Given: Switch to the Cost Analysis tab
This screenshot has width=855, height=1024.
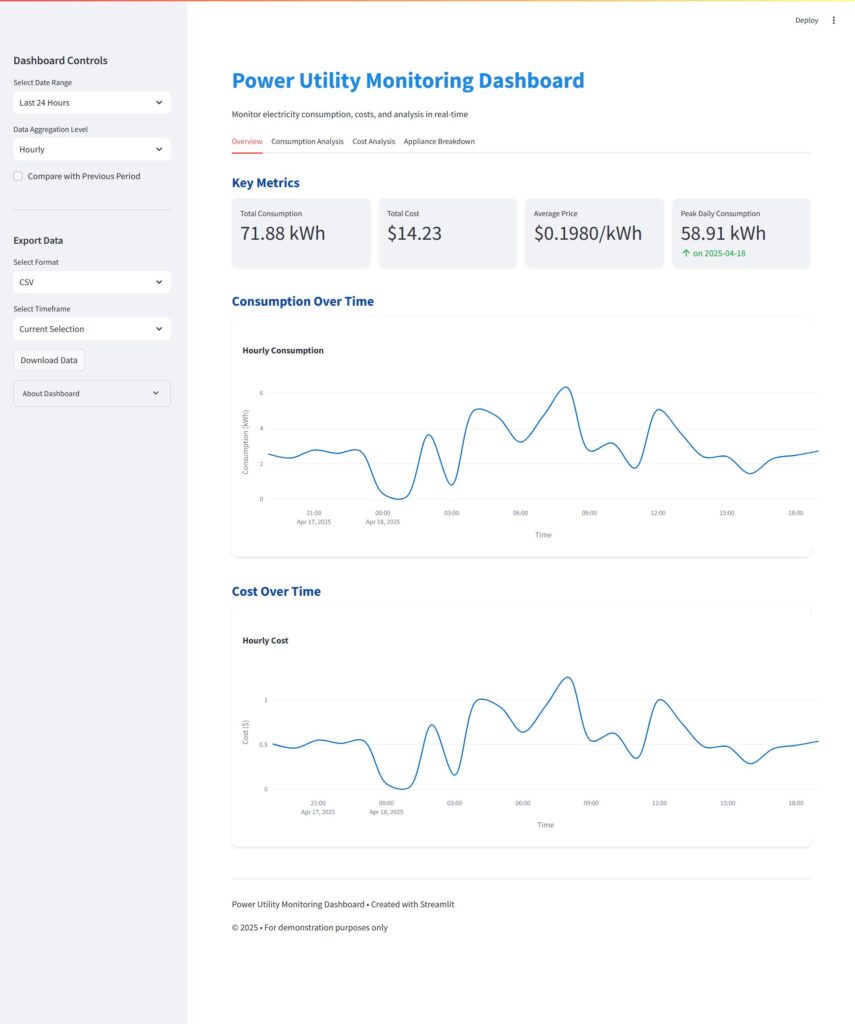Looking at the screenshot, I should click(x=373, y=141).
